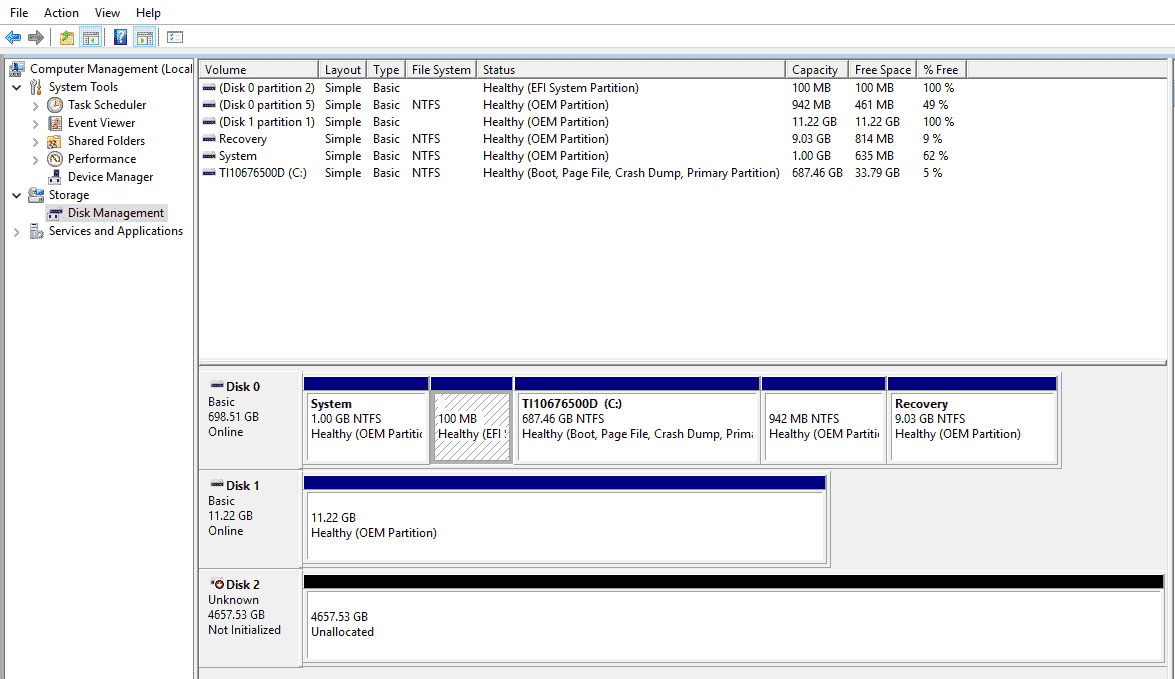Open the File menu
This screenshot has width=1175, height=679.
(x=19, y=13)
